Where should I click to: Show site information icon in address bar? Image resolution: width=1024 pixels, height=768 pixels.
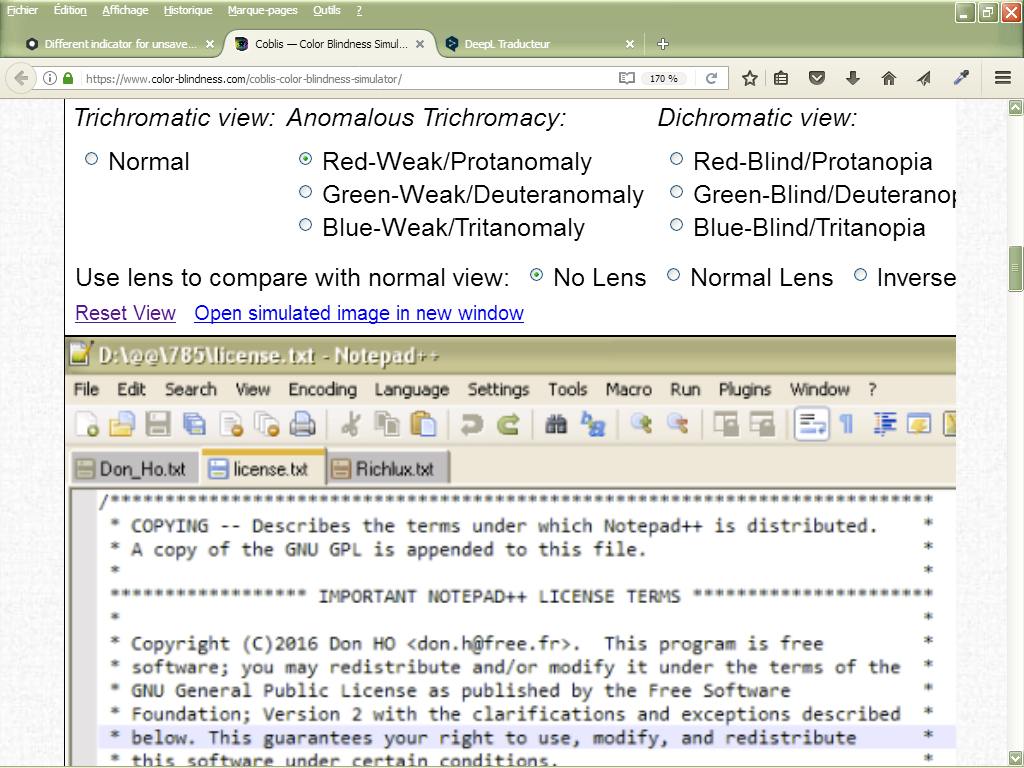pyautogui.click(x=50, y=78)
